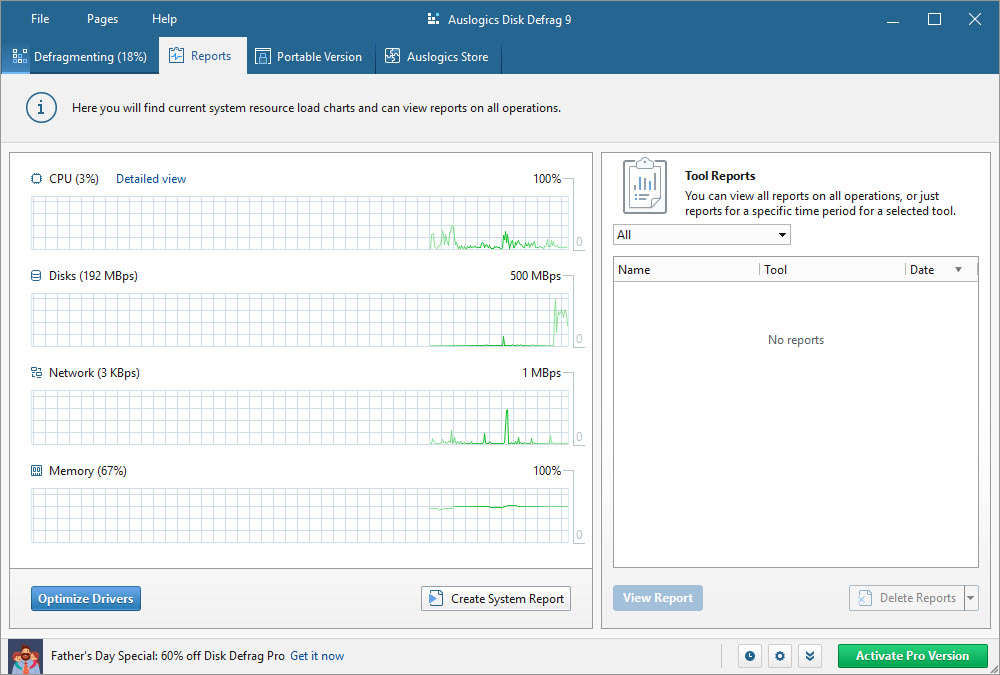Open the scheduler clock icon
Image resolution: width=1000 pixels, height=675 pixels.
(x=750, y=656)
